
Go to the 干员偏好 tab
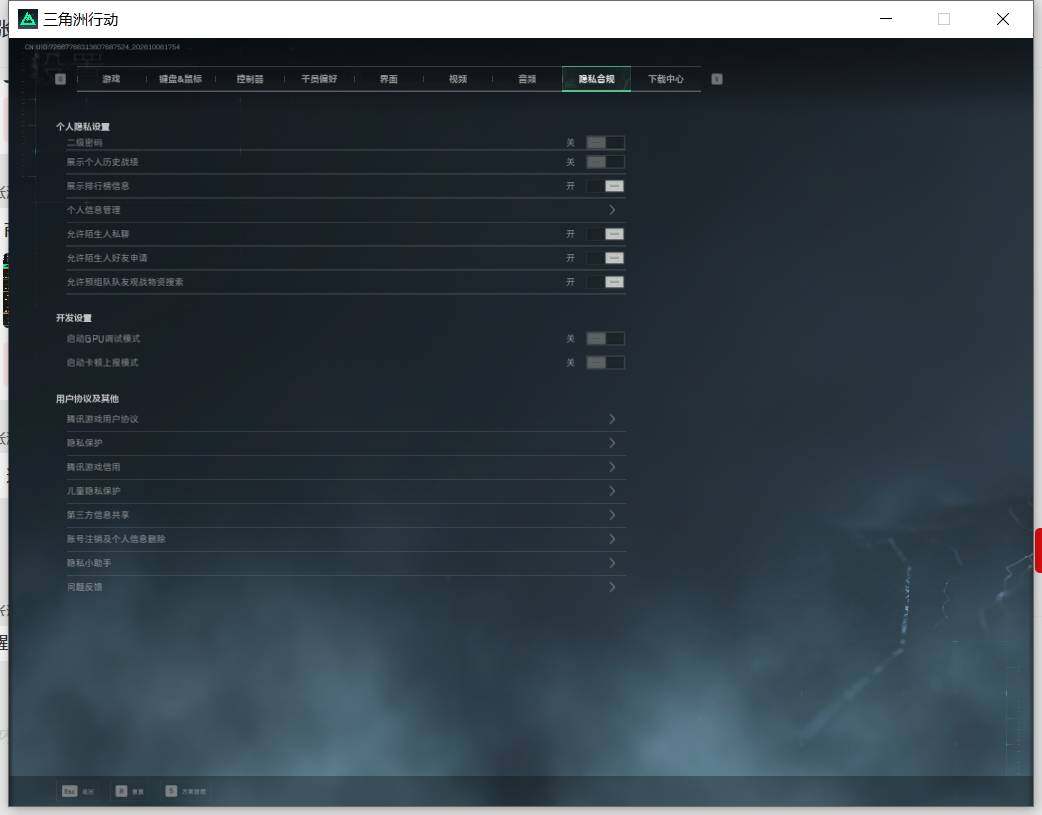[x=319, y=79]
